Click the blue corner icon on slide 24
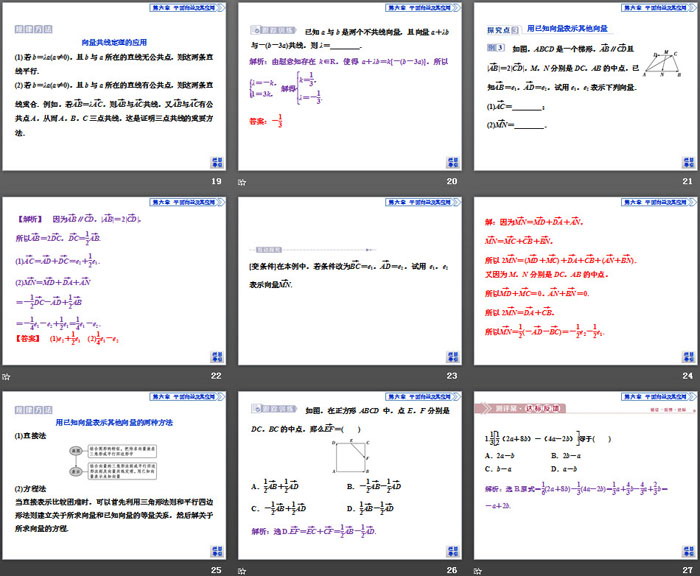700x576 pixels. (x=688, y=357)
